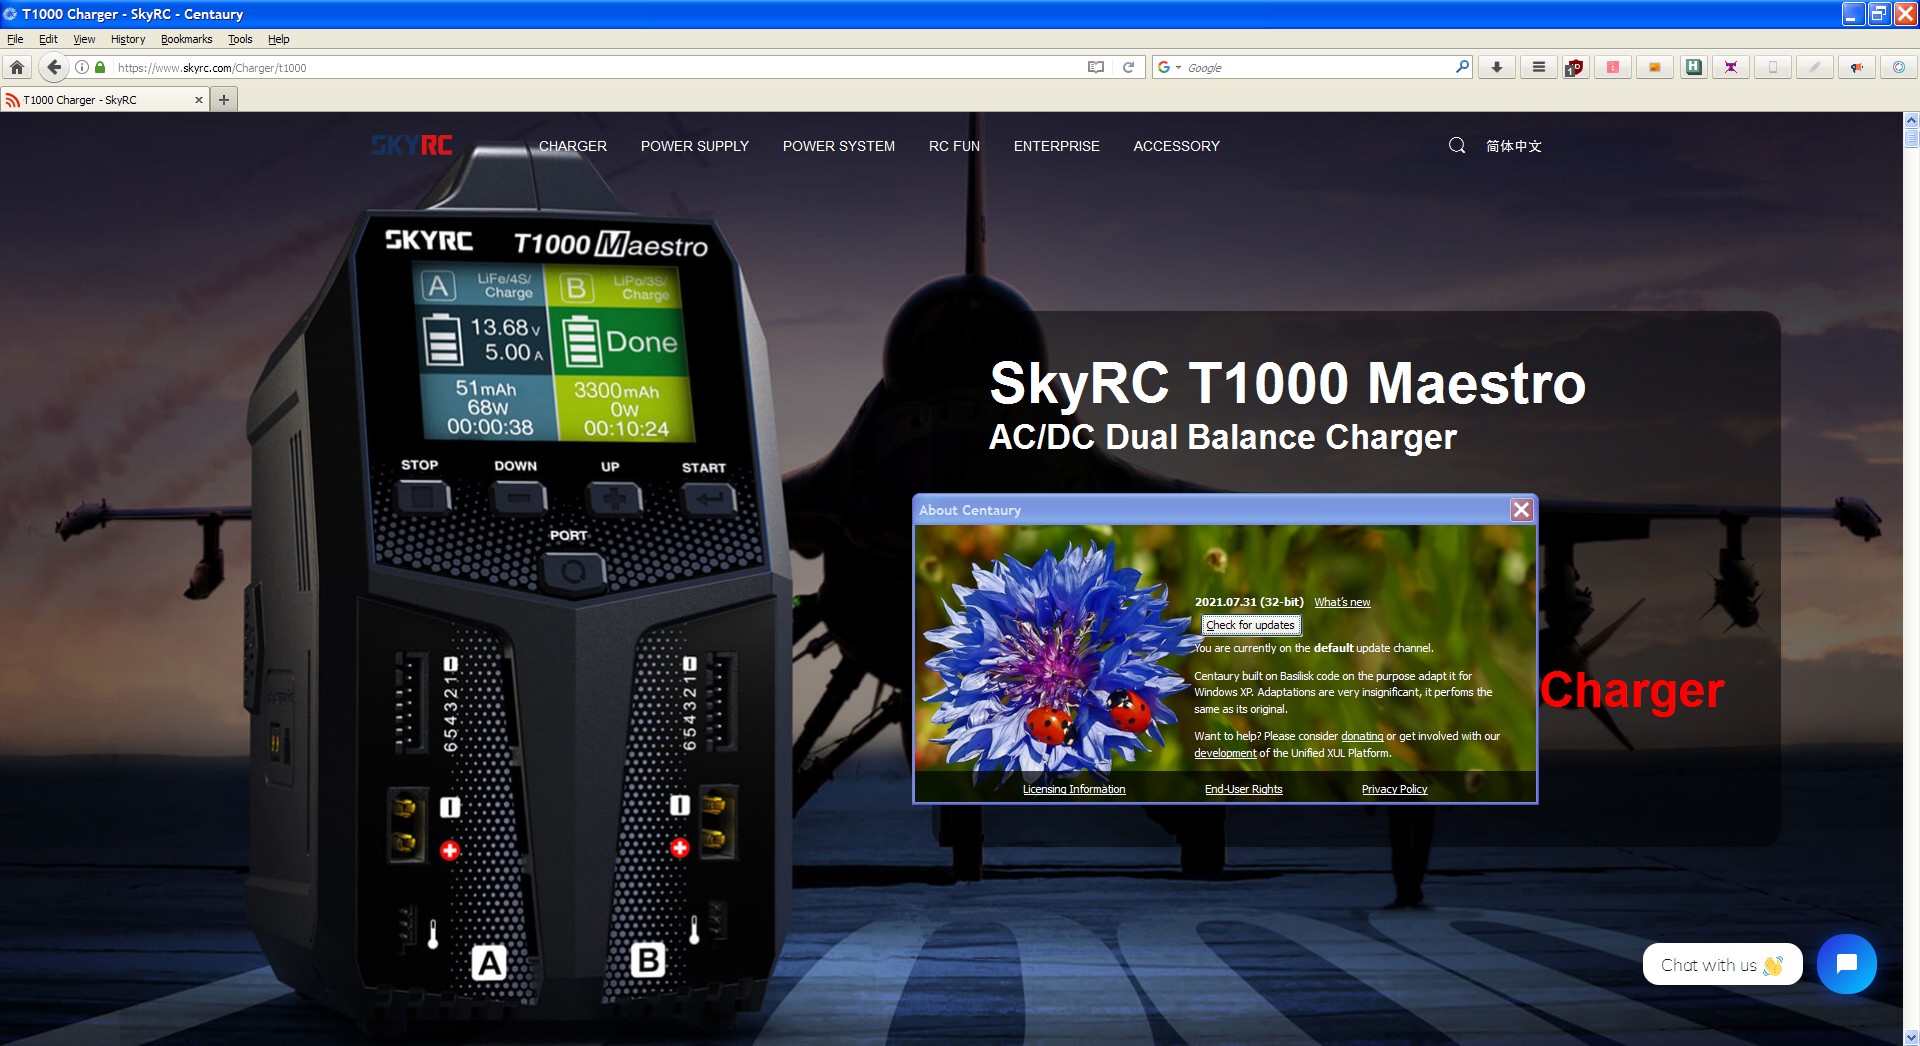This screenshot has width=1920, height=1046.
Task: Click the megaphone extension icon
Action: coord(1856,67)
